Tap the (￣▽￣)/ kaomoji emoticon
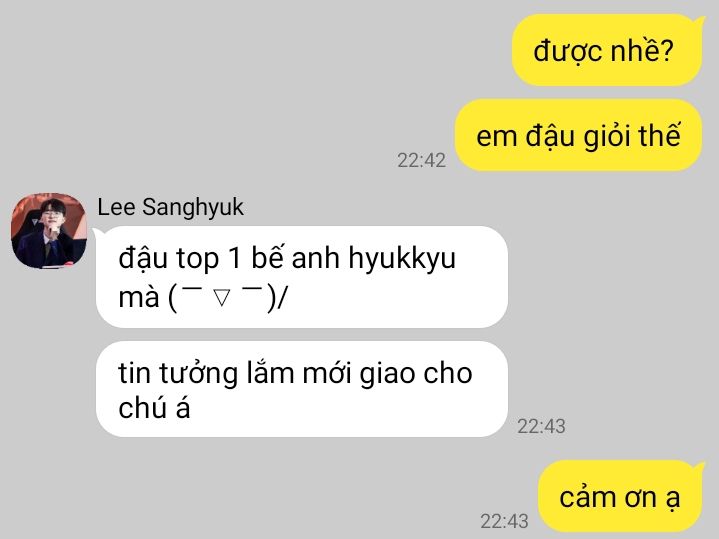719x539 pixels. [x=227, y=298]
